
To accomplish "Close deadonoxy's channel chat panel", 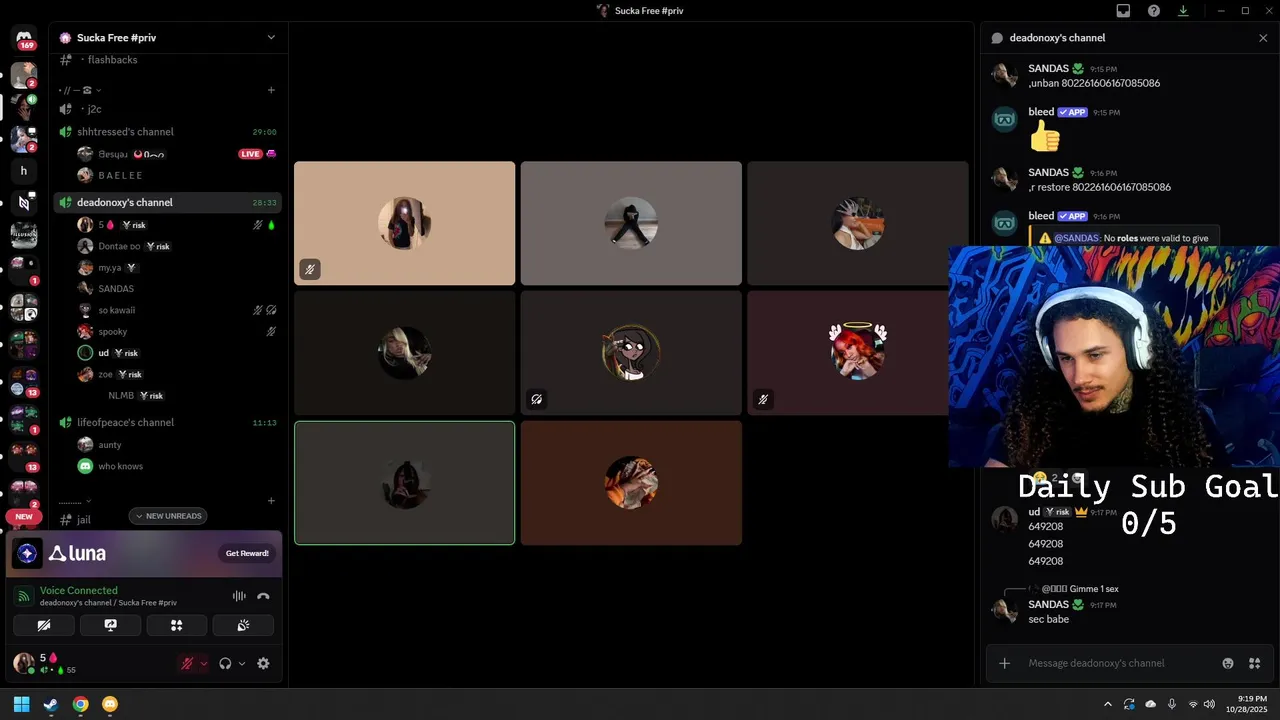I will [1263, 38].
